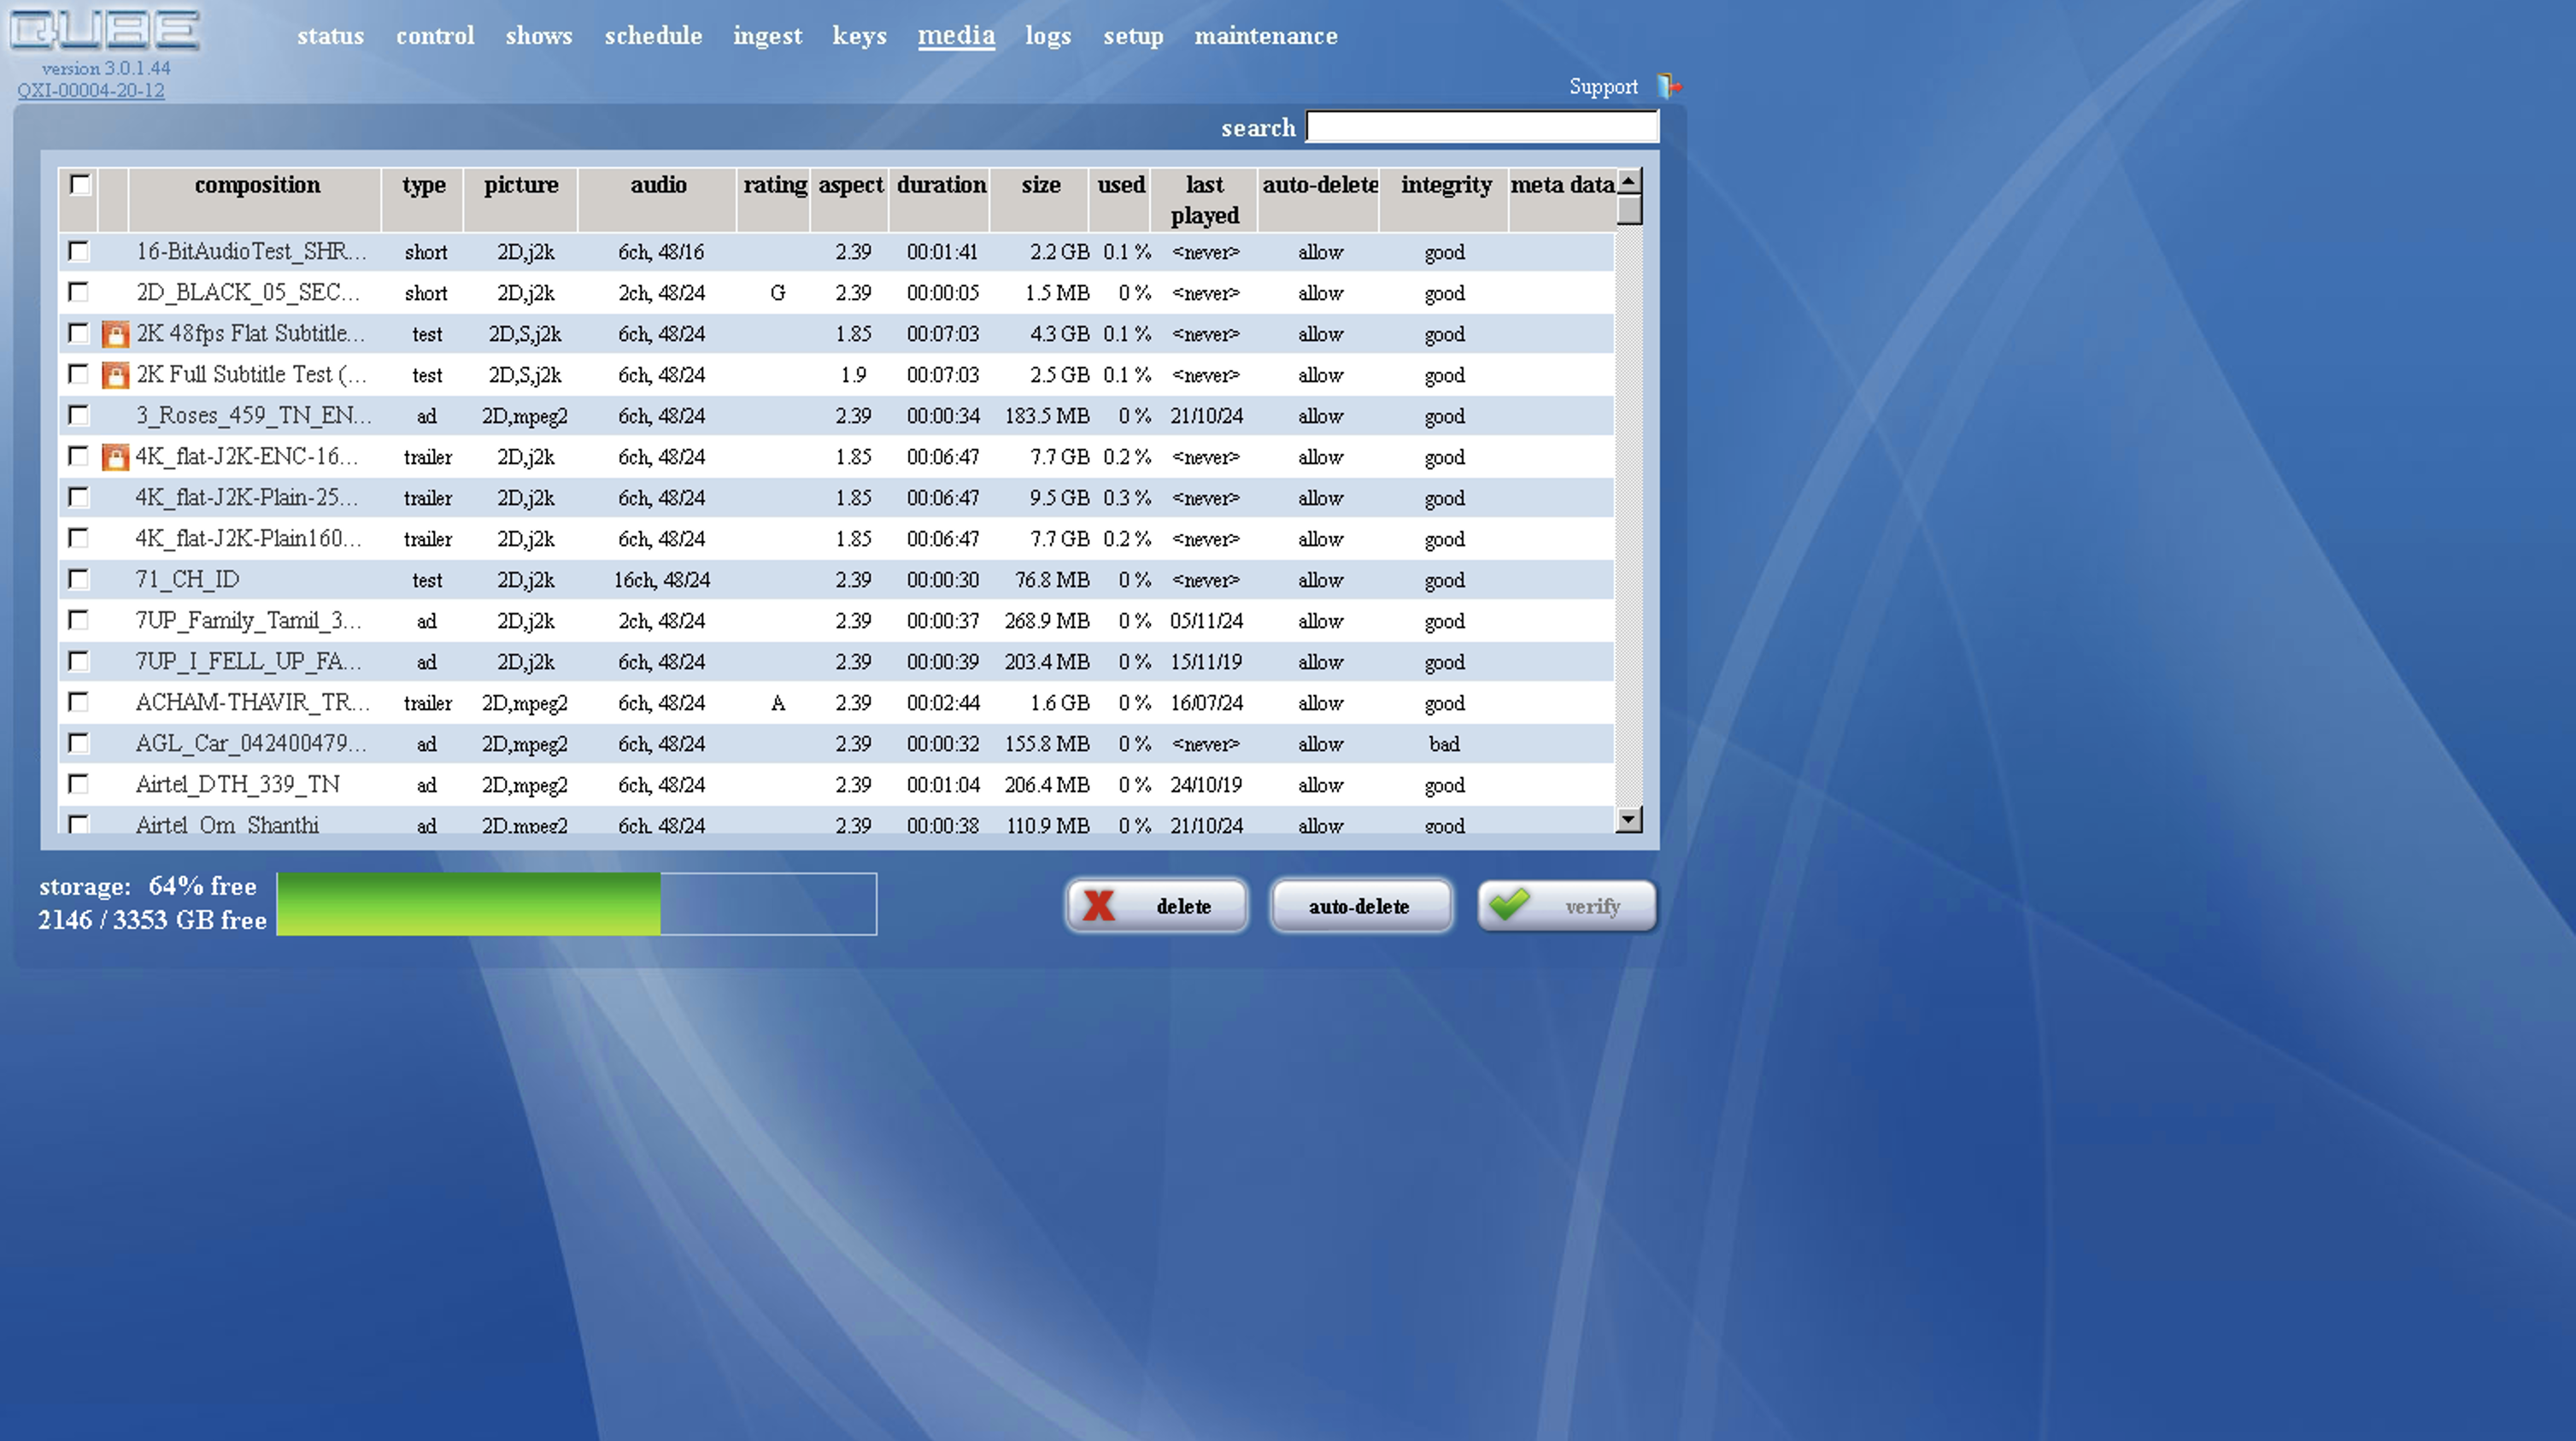
Task: Click the 4K_flat-J2K-Plain160 composition name
Action: [249, 538]
